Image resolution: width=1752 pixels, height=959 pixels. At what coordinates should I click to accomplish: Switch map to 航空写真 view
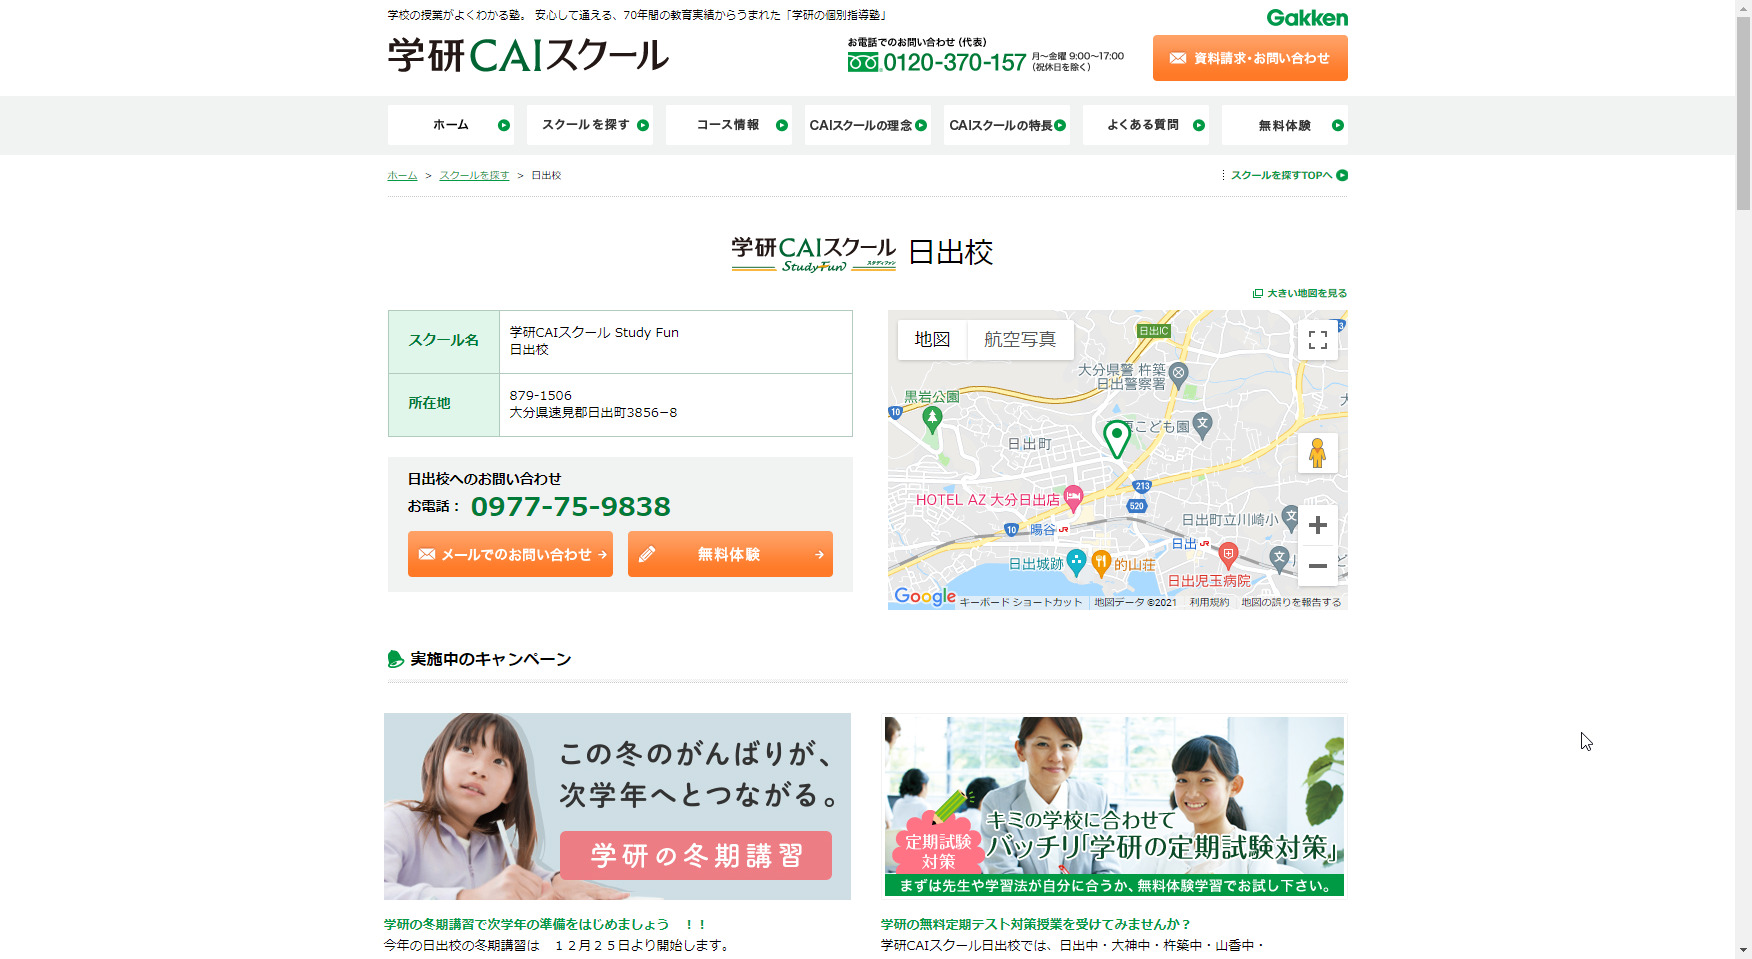pyautogui.click(x=1020, y=339)
